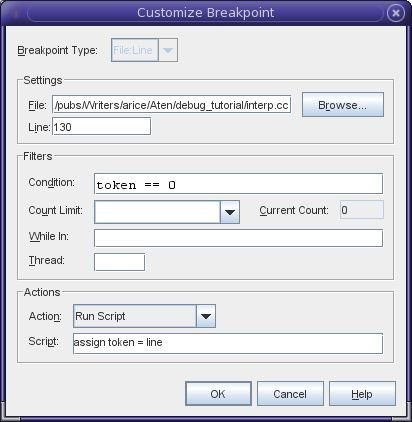Click the Action label
This screenshot has height=422, width=412.
[x=45, y=316]
